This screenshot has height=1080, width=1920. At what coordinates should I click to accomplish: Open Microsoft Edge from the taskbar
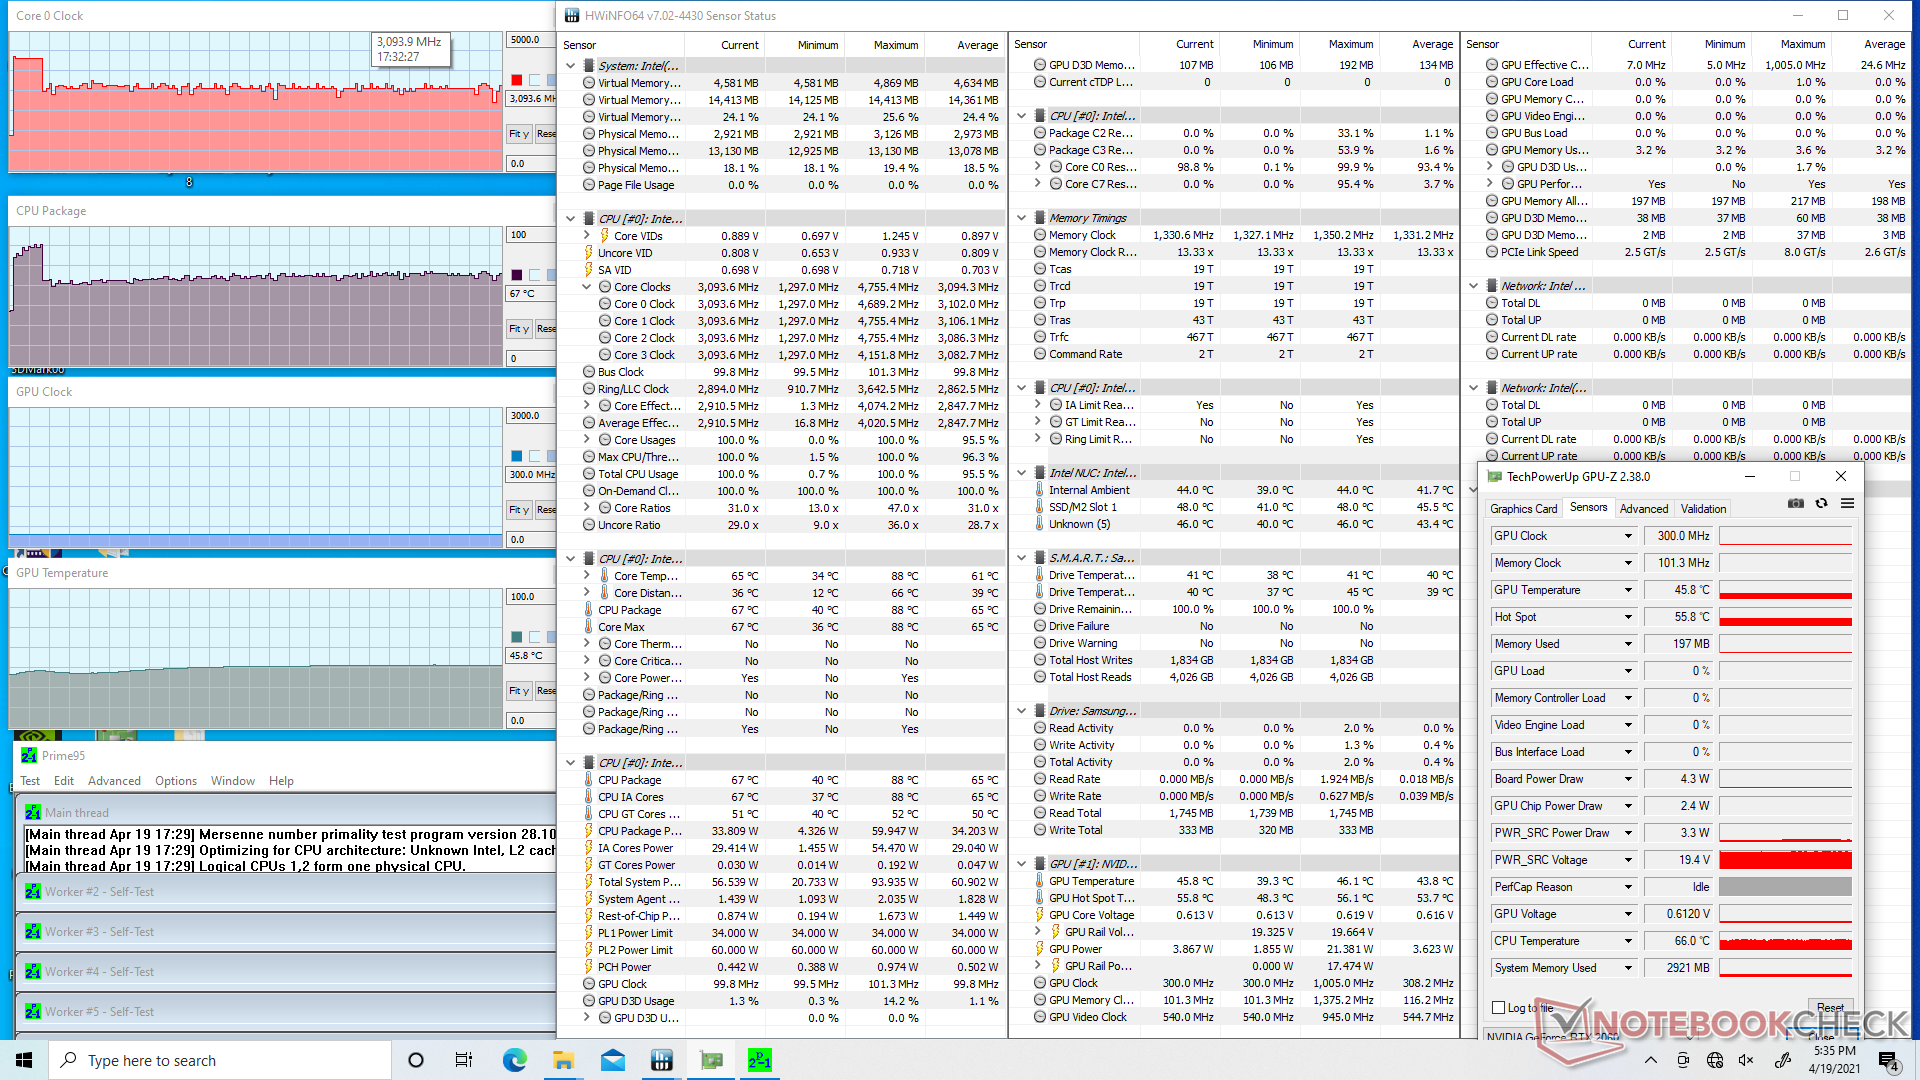pyautogui.click(x=514, y=1060)
